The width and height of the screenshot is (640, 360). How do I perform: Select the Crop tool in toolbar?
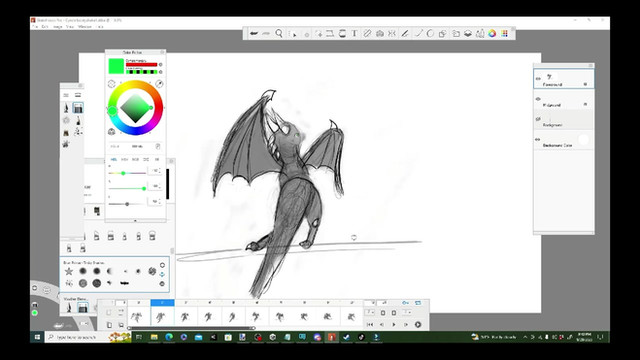point(330,33)
